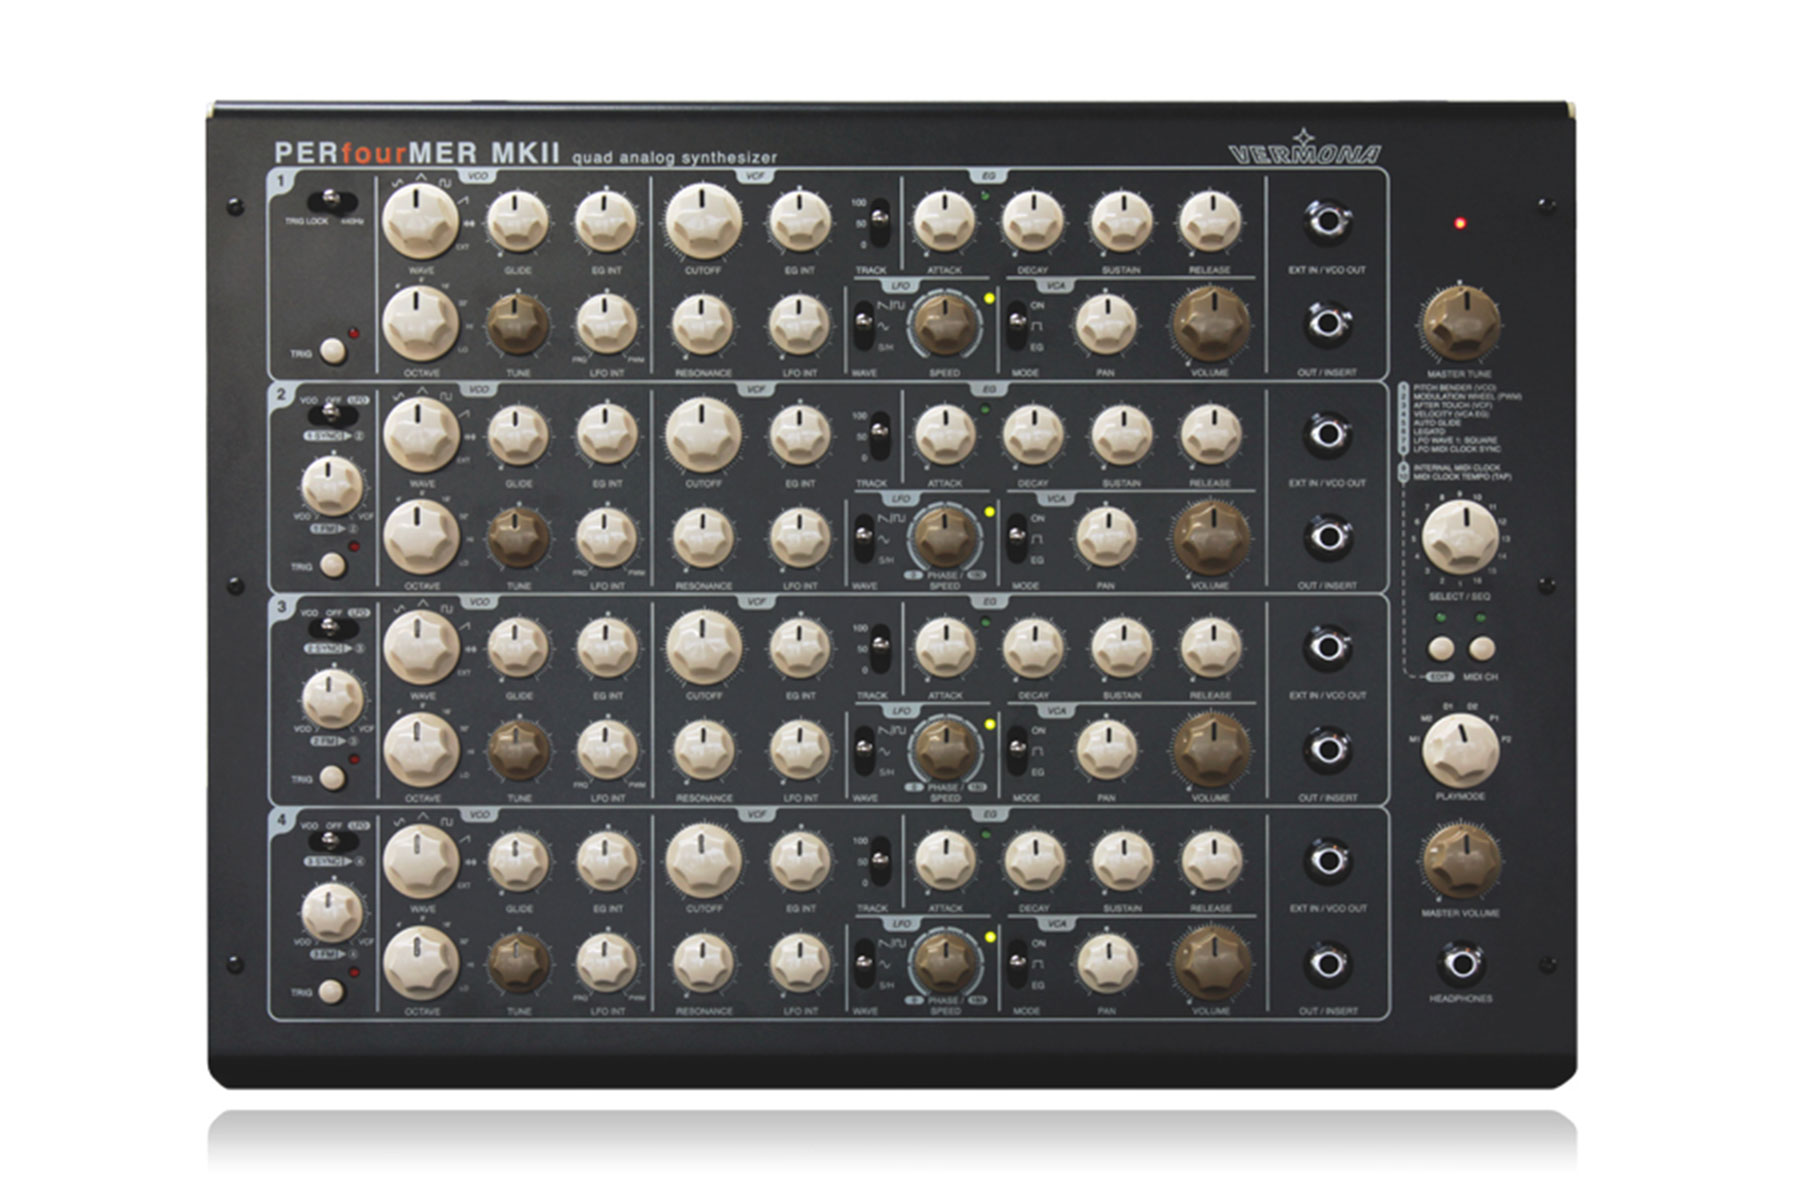Click channel 1 PAN knob
The image size is (1800, 1200).
point(1105,325)
